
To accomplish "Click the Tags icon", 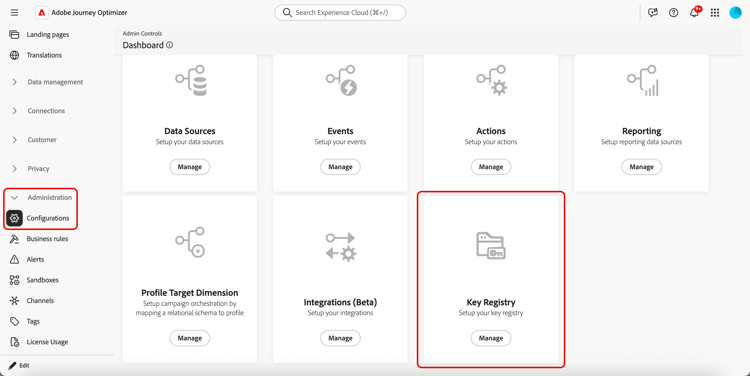I will point(14,321).
